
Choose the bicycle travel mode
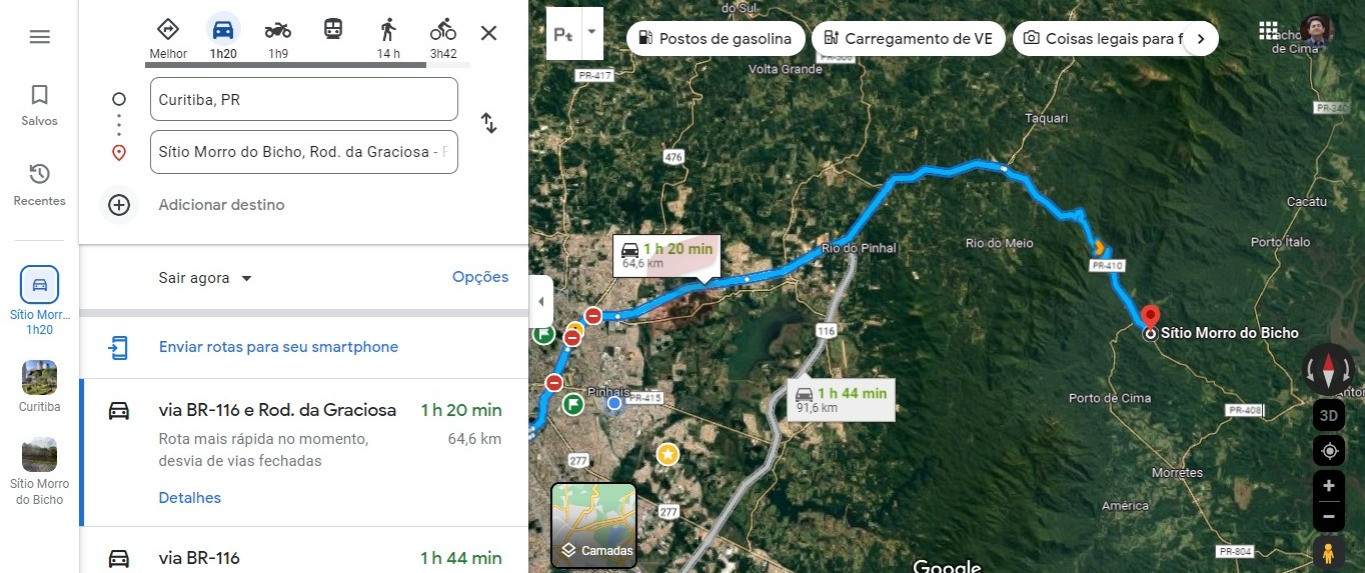click(443, 37)
